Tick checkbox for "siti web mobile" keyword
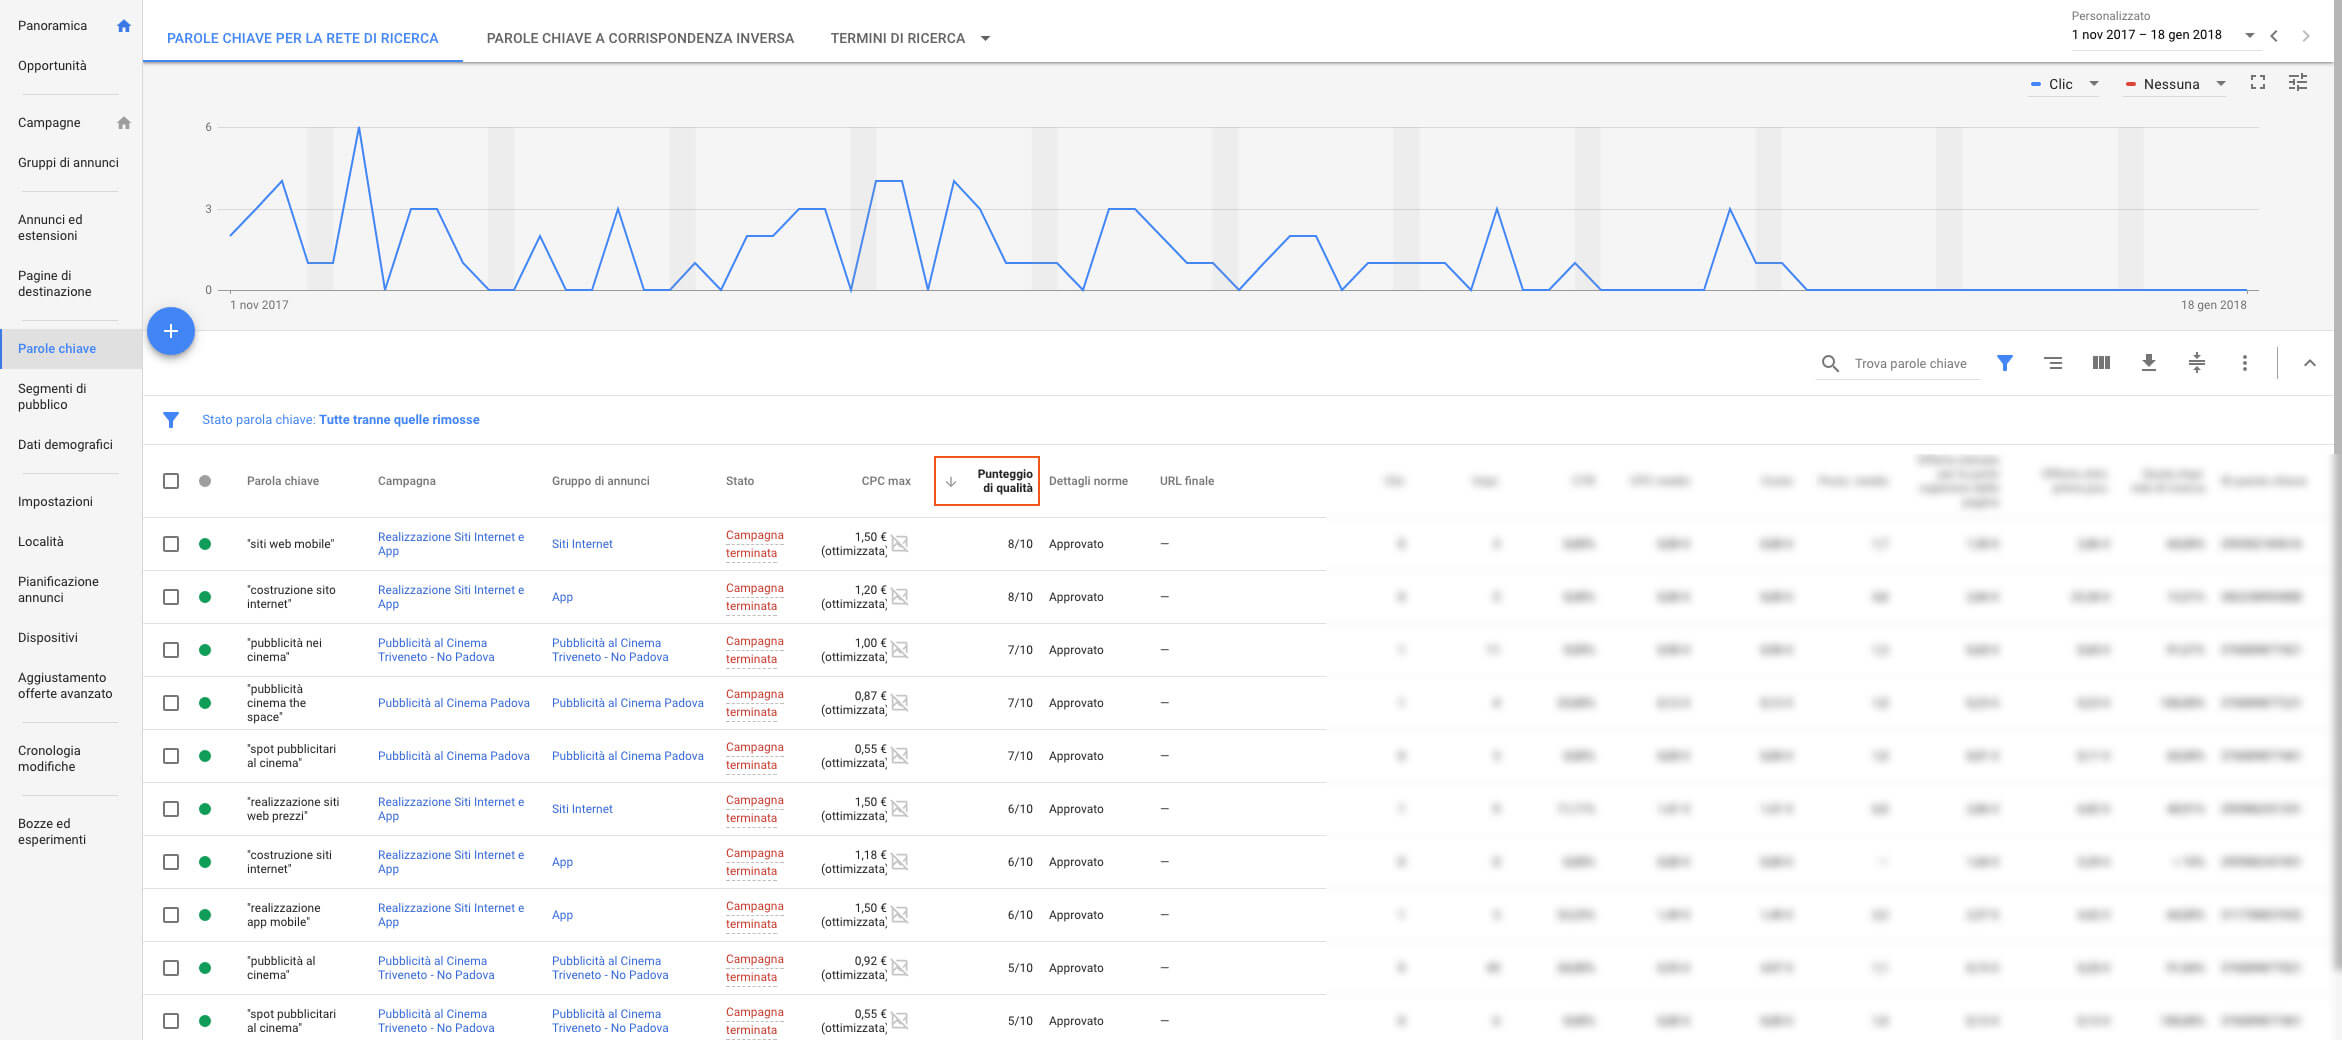 pyautogui.click(x=171, y=544)
